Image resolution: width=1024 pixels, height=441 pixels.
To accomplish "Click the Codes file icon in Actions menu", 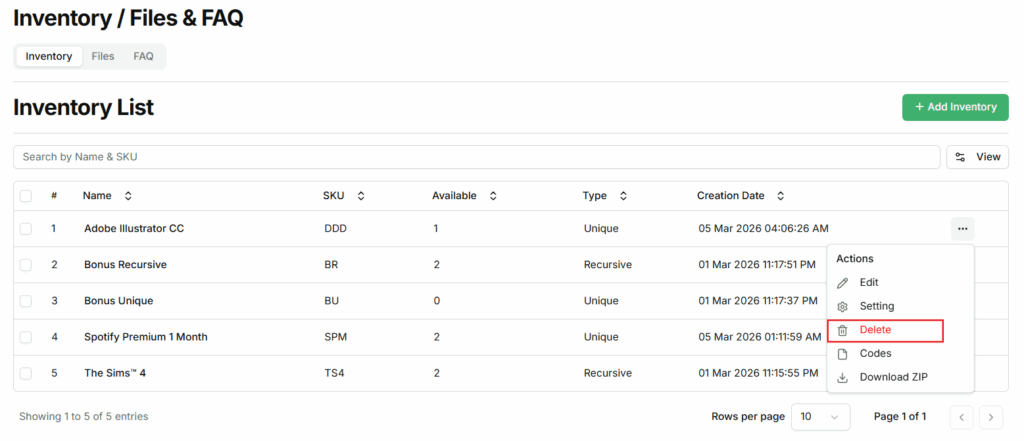I will pyautogui.click(x=842, y=354).
